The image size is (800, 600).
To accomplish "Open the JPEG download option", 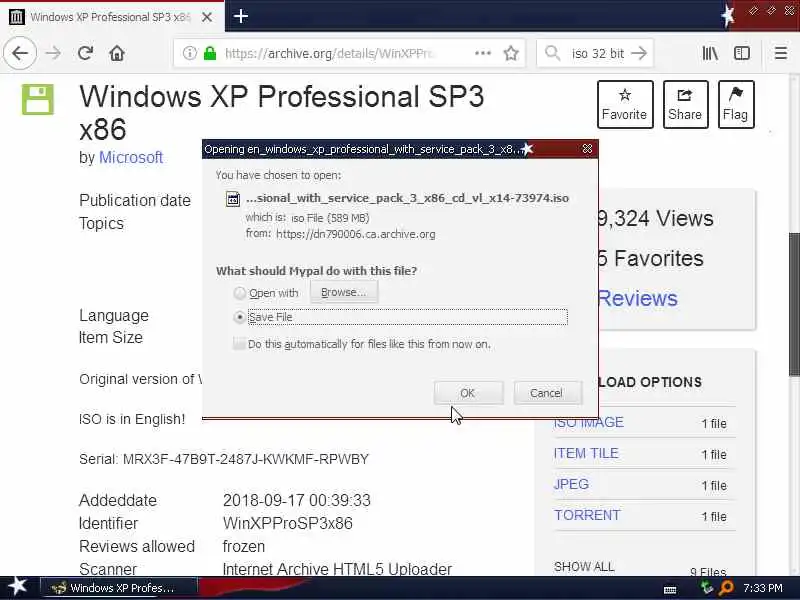I will click(x=571, y=484).
